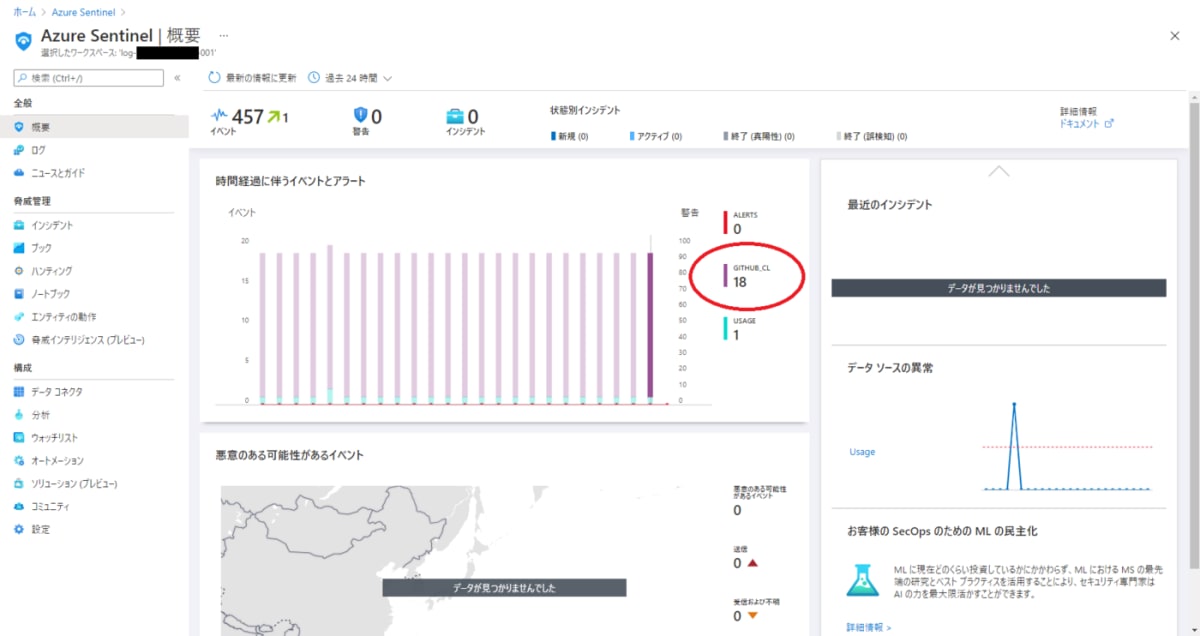The width and height of the screenshot is (1200, 636).
Task: Click the コミュニティ cloud icon
Action: 19,507
